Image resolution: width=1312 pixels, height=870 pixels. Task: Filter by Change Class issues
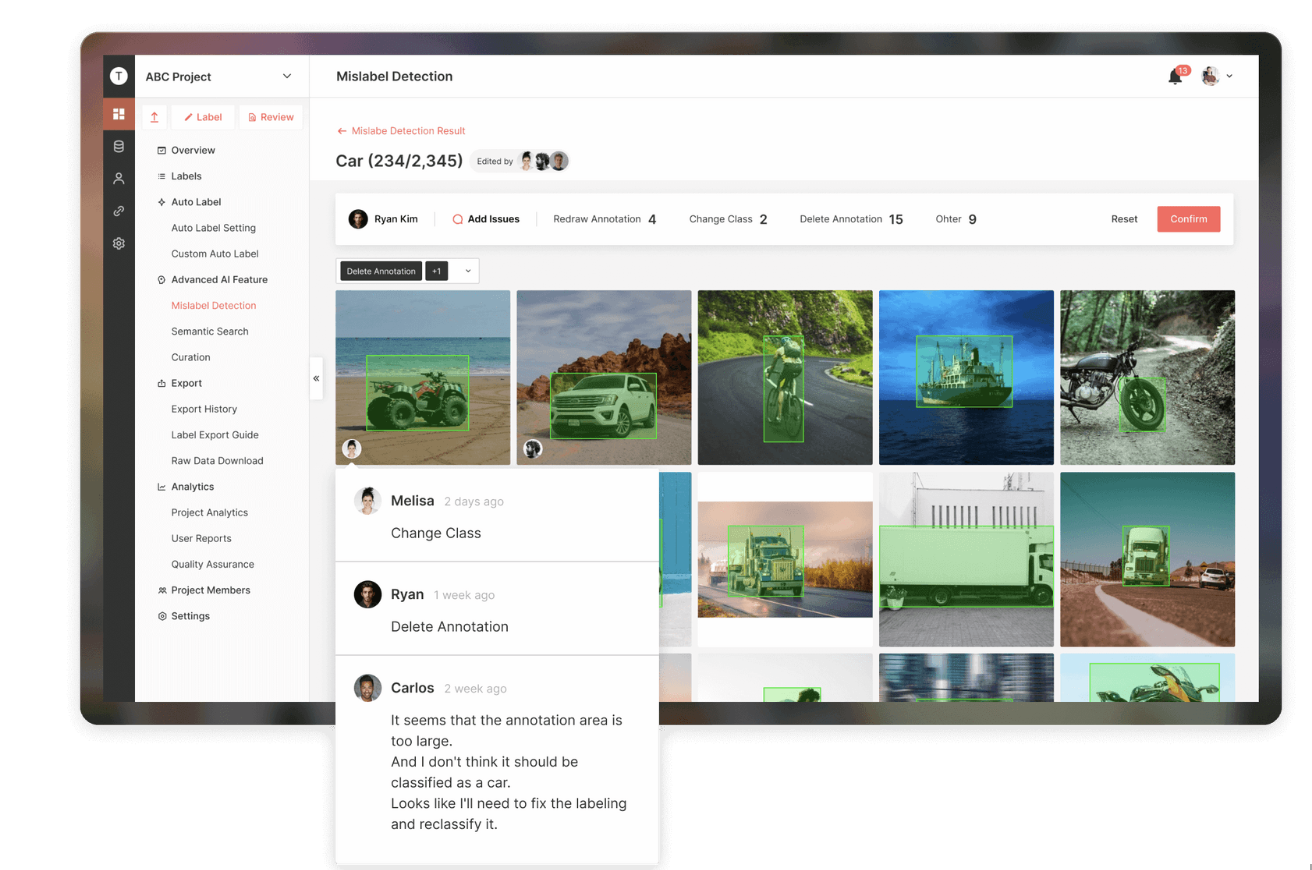tap(728, 219)
